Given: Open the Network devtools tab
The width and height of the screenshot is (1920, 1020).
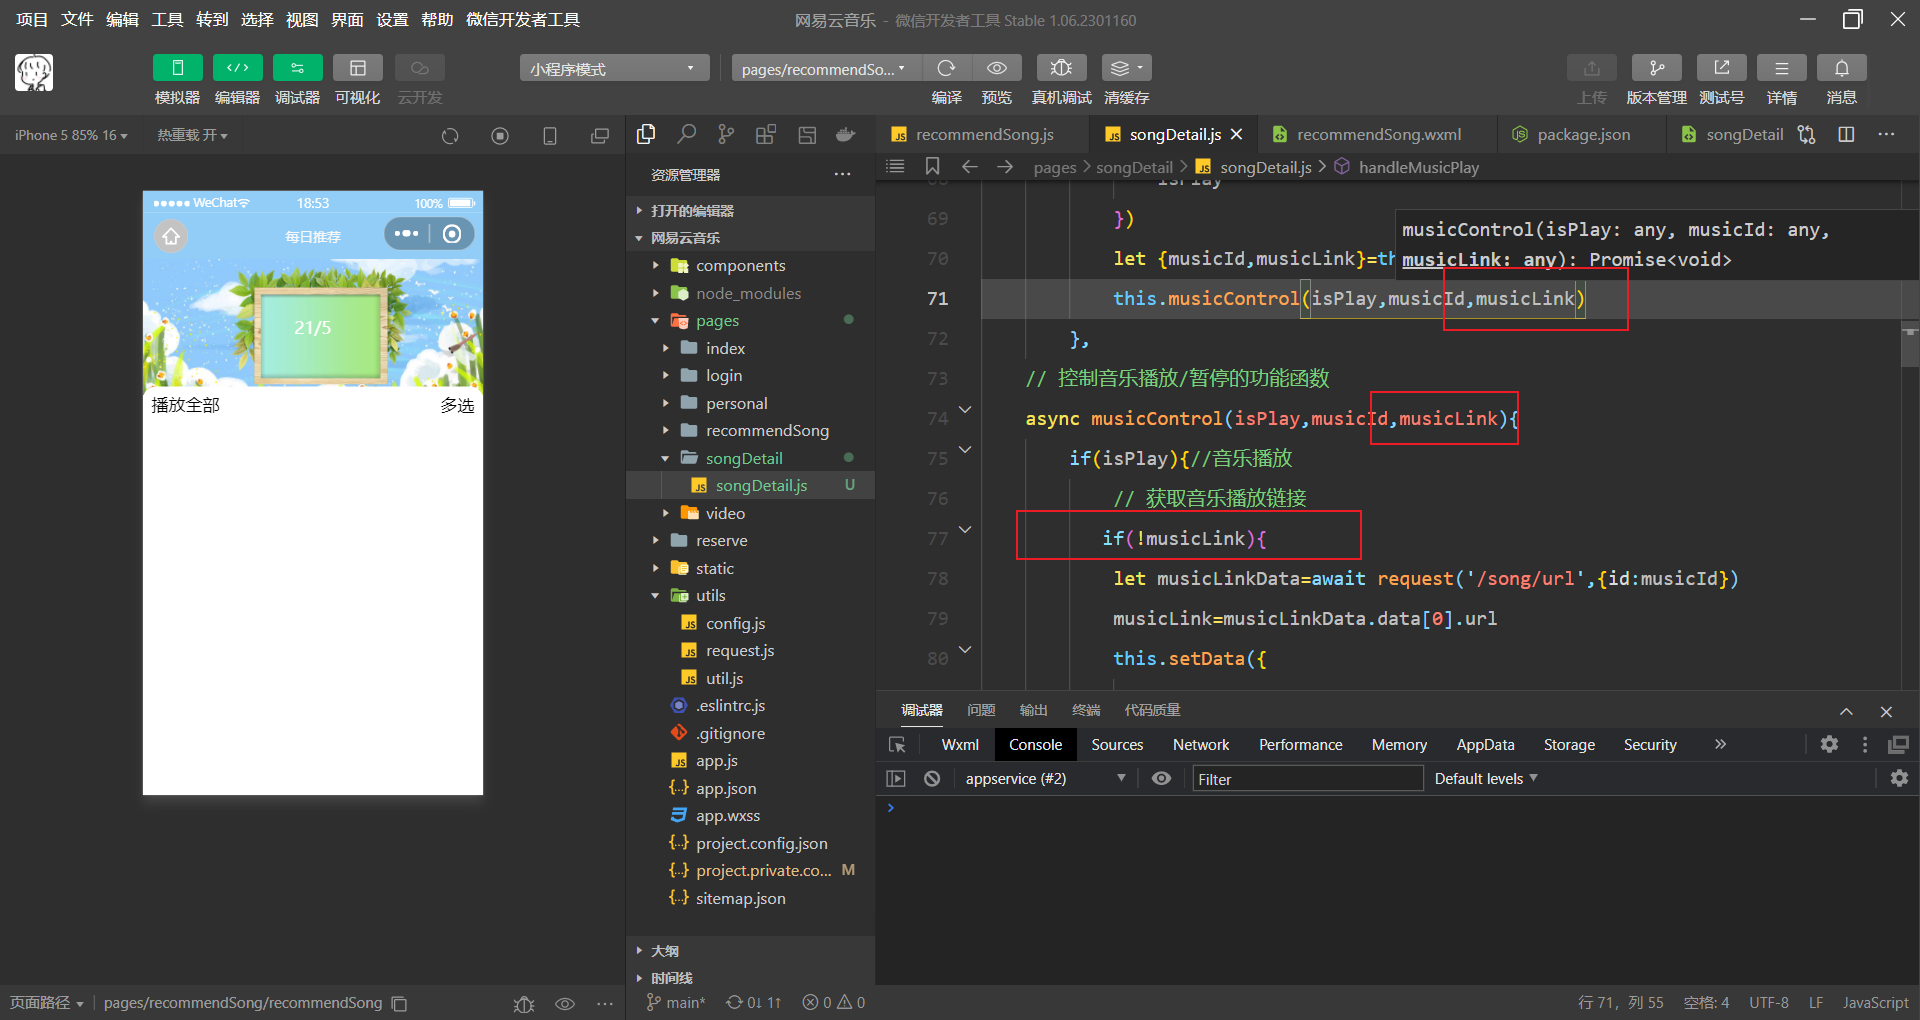Looking at the screenshot, I should [1201, 744].
